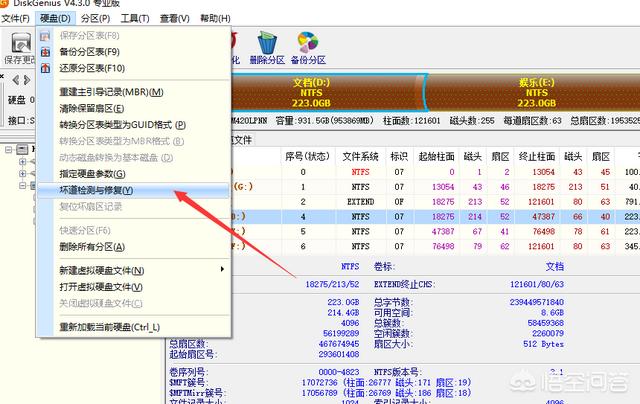Select the 娱乐(E:) partition bar
Screen dimensions: 640x404
534,93
